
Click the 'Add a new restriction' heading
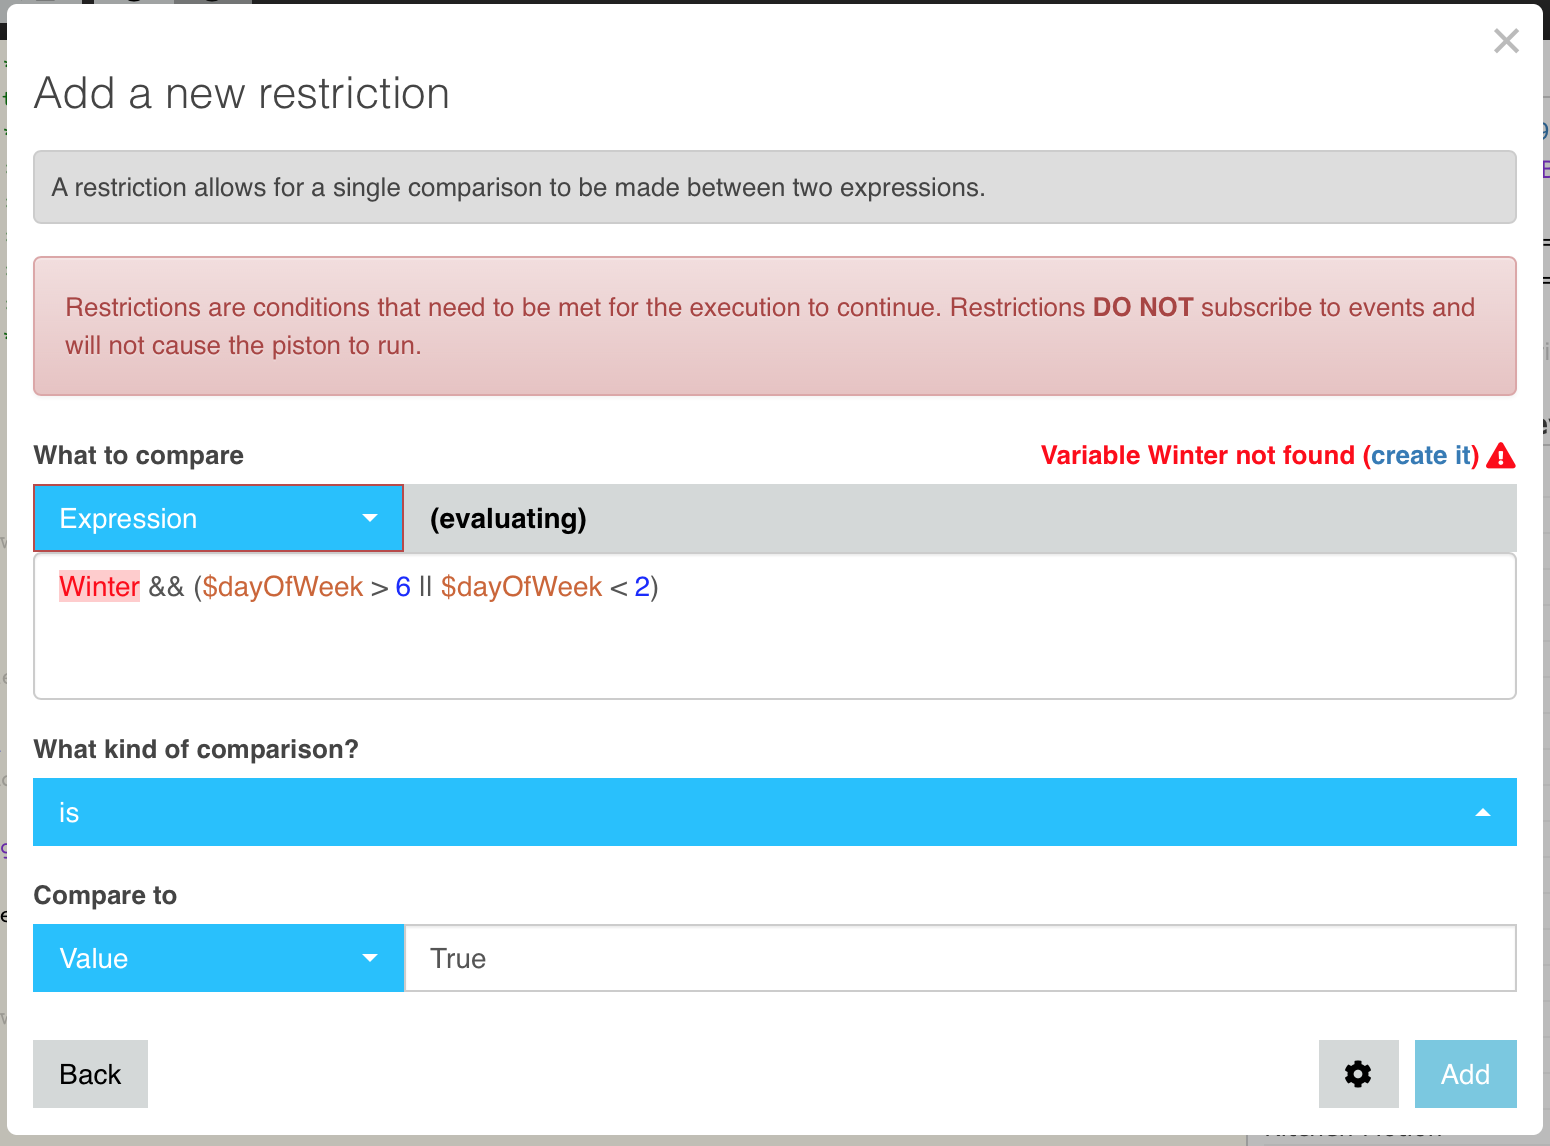pyautogui.click(x=242, y=94)
